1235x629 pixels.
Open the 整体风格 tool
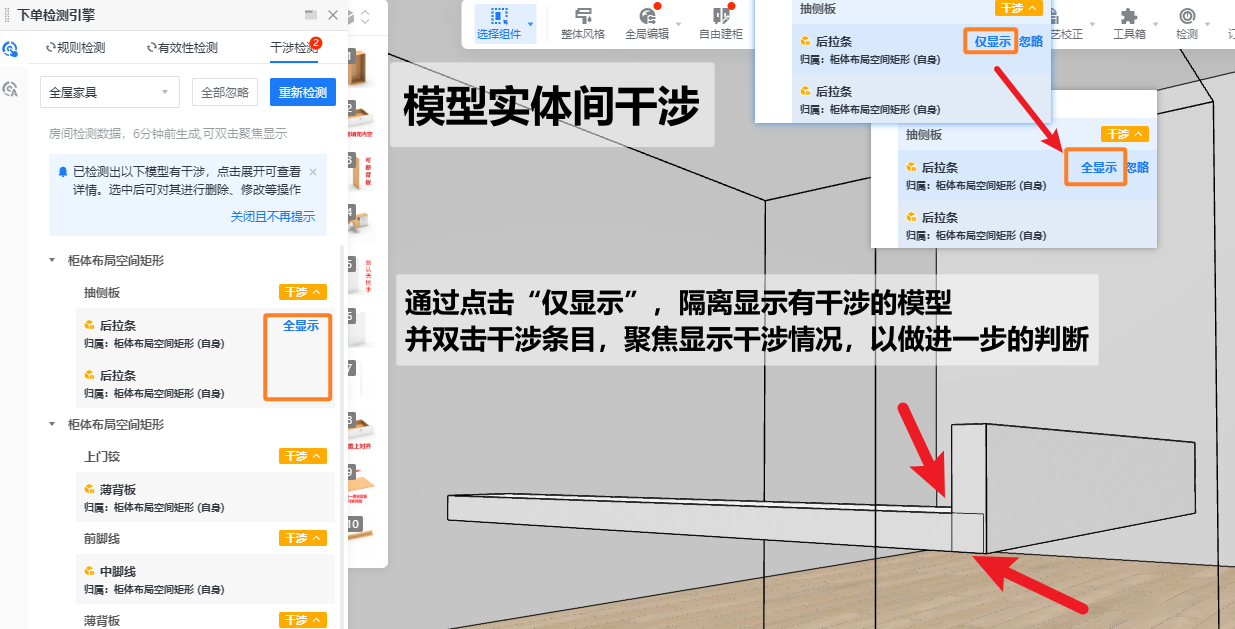583,23
